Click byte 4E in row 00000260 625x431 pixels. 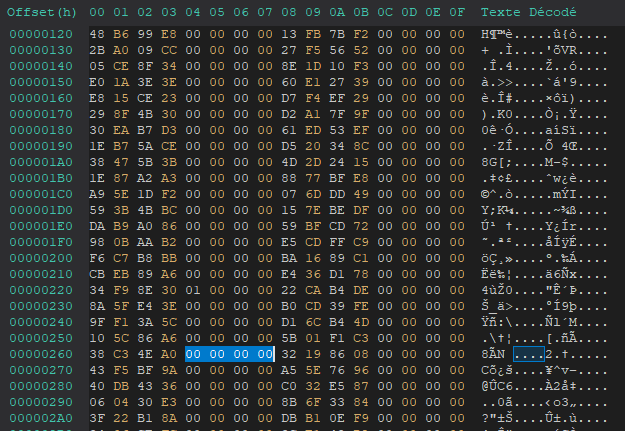click(x=145, y=354)
